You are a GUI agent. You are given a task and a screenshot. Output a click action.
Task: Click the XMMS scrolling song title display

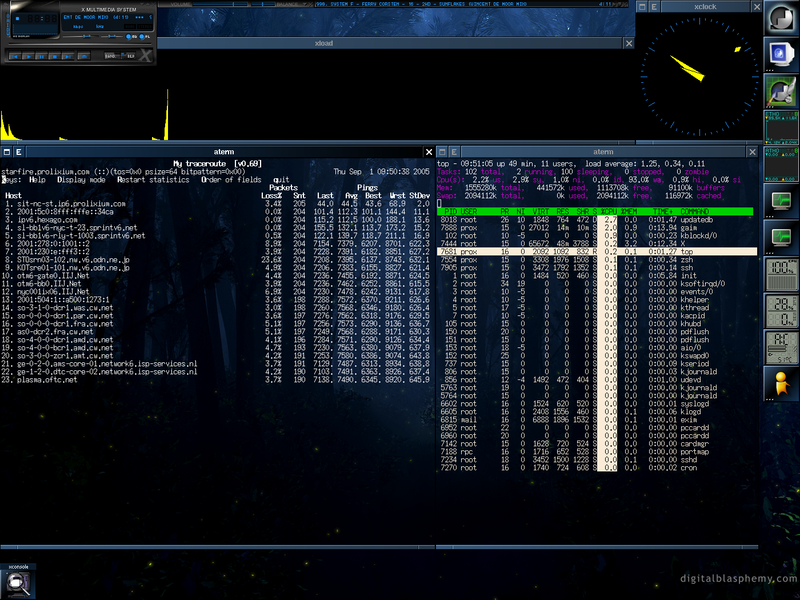[108, 17]
